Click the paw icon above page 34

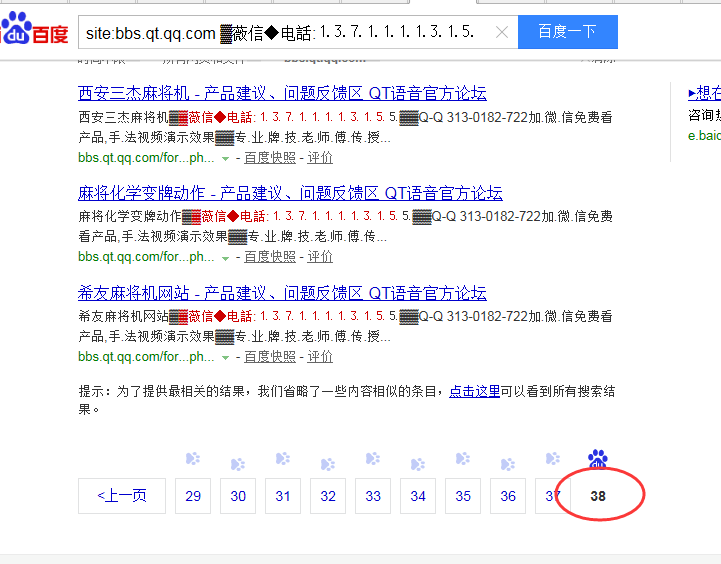click(418, 464)
